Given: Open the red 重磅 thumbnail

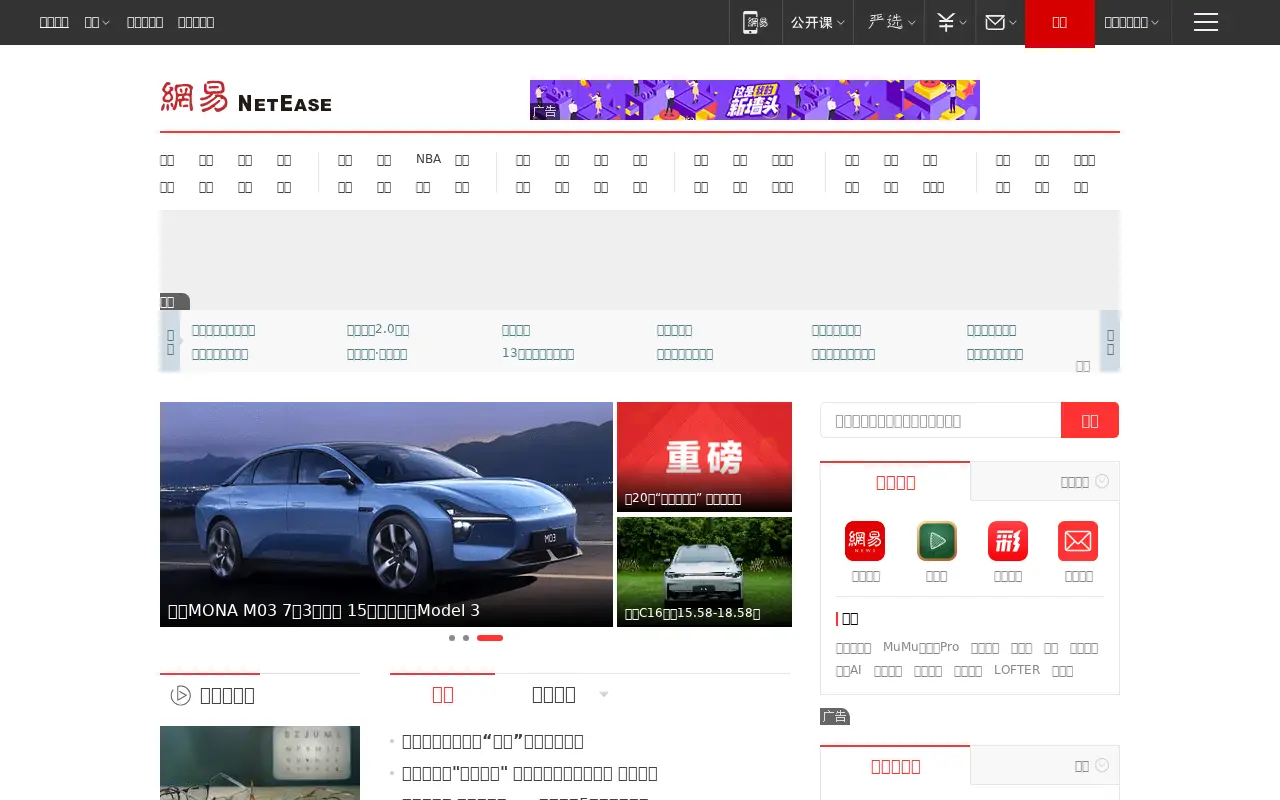Looking at the screenshot, I should tap(704, 457).
